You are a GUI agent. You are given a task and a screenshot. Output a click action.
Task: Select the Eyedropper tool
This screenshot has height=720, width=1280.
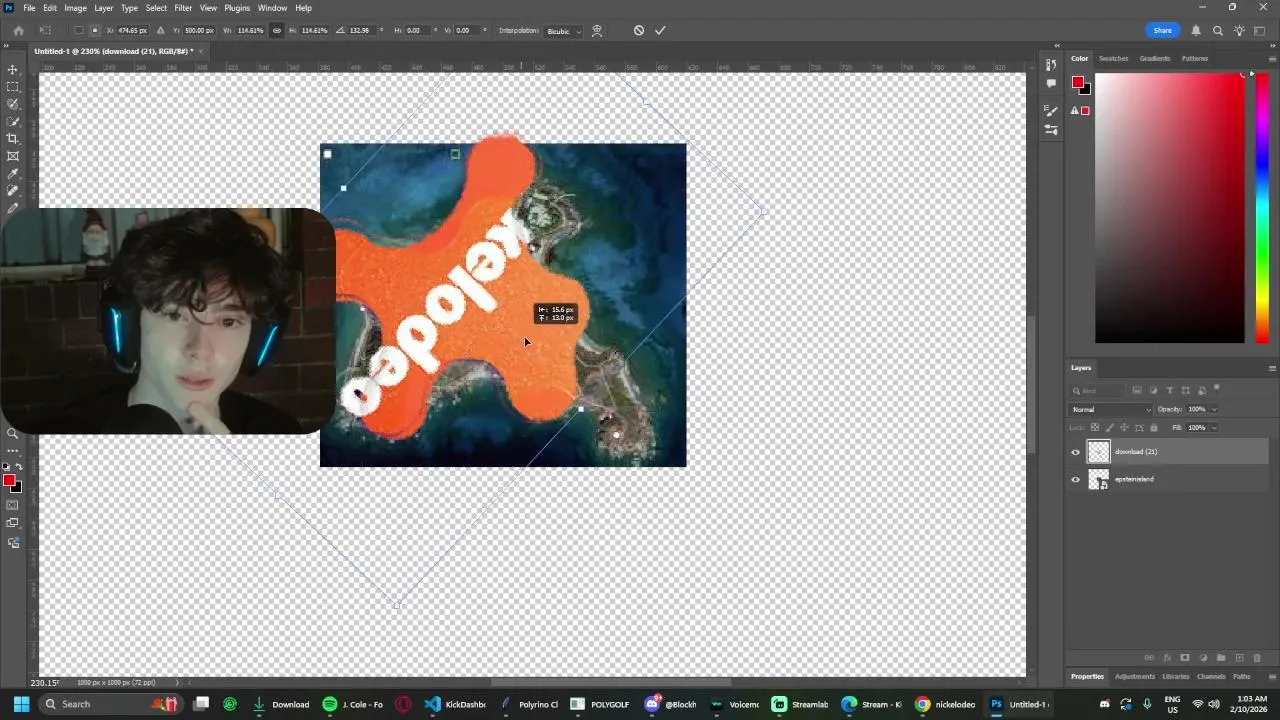tap(13, 174)
